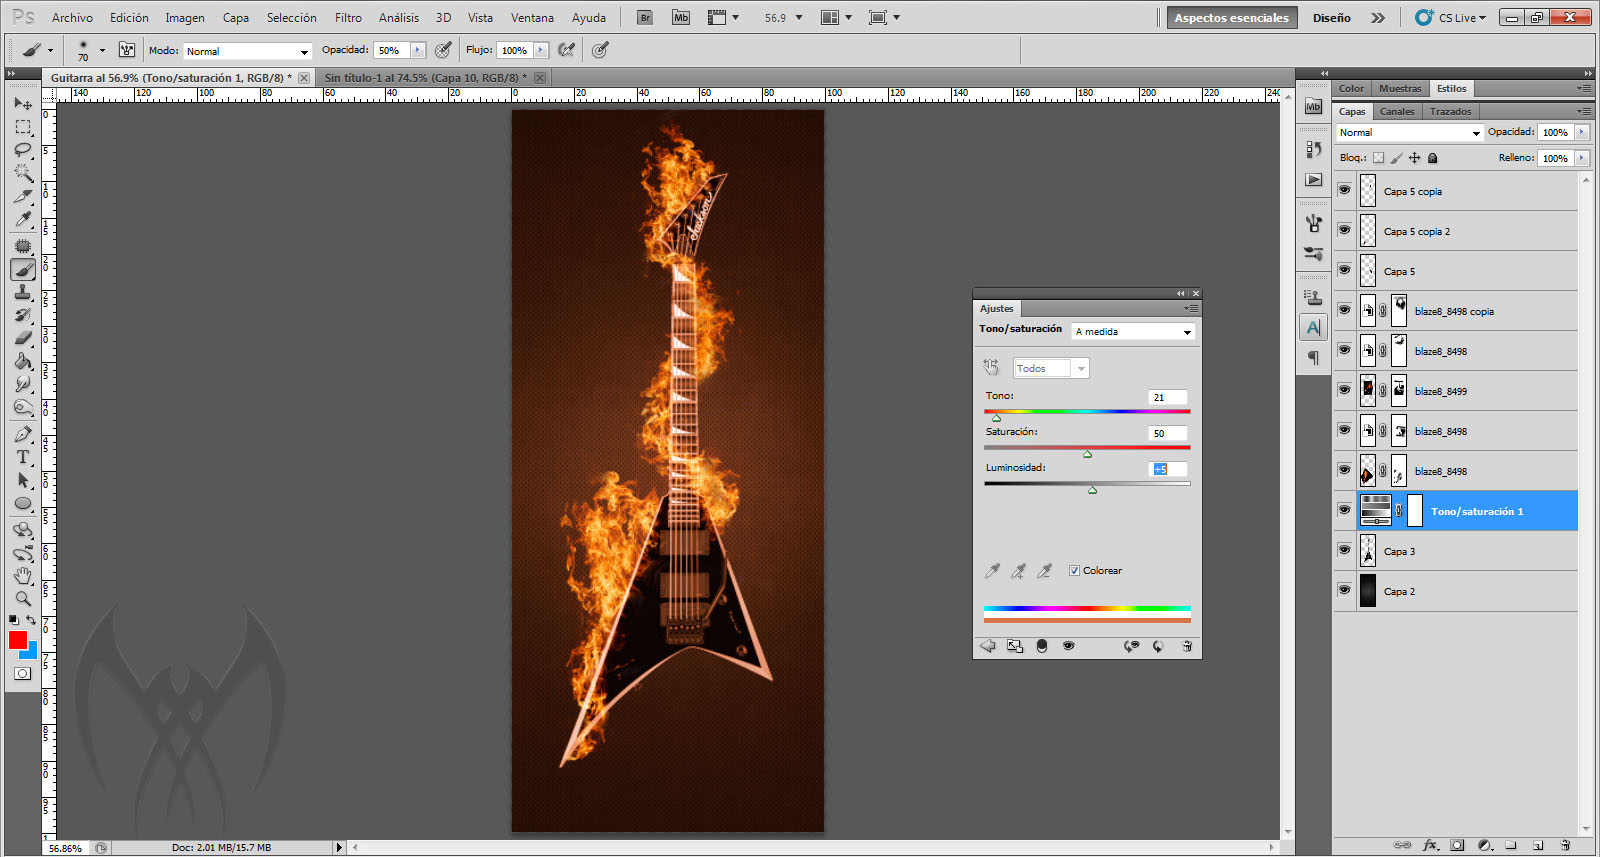This screenshot has width=1600, height=857.
Task: Click the red foreground color swatch
Action: coord(18,640)
